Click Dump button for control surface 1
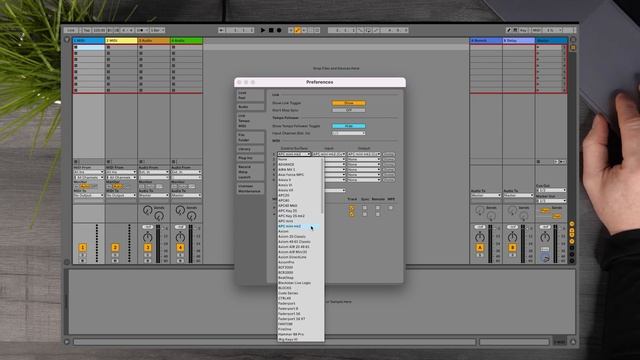 tap(389, 154)
